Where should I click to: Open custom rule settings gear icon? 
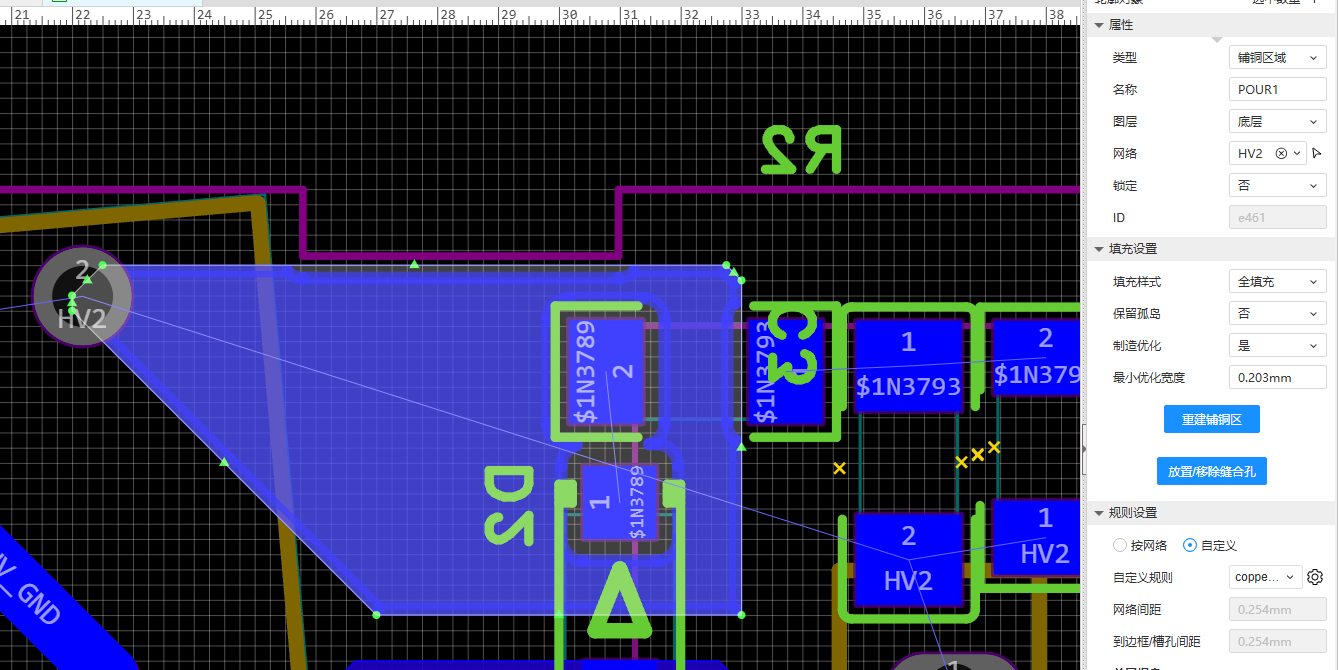(1315, 577)
